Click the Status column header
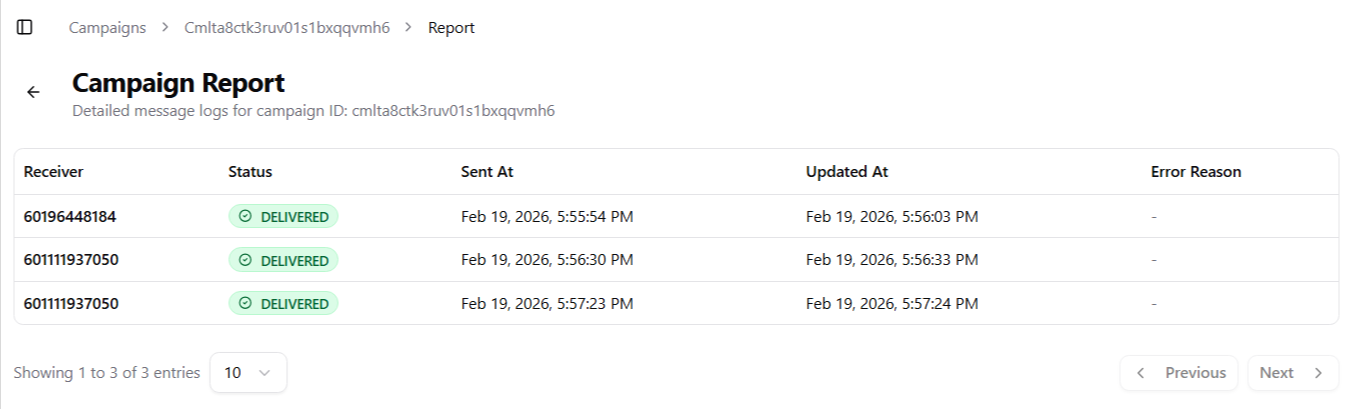Image resolution: width=1350 pixels, height=409 pixels. (x=250, y=172)
